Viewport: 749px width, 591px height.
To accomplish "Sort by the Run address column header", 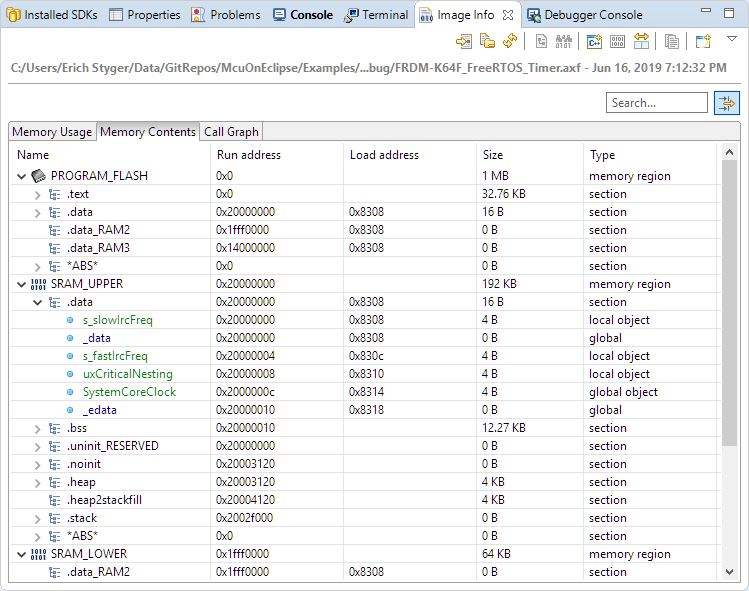I will (x=277, y=155).
